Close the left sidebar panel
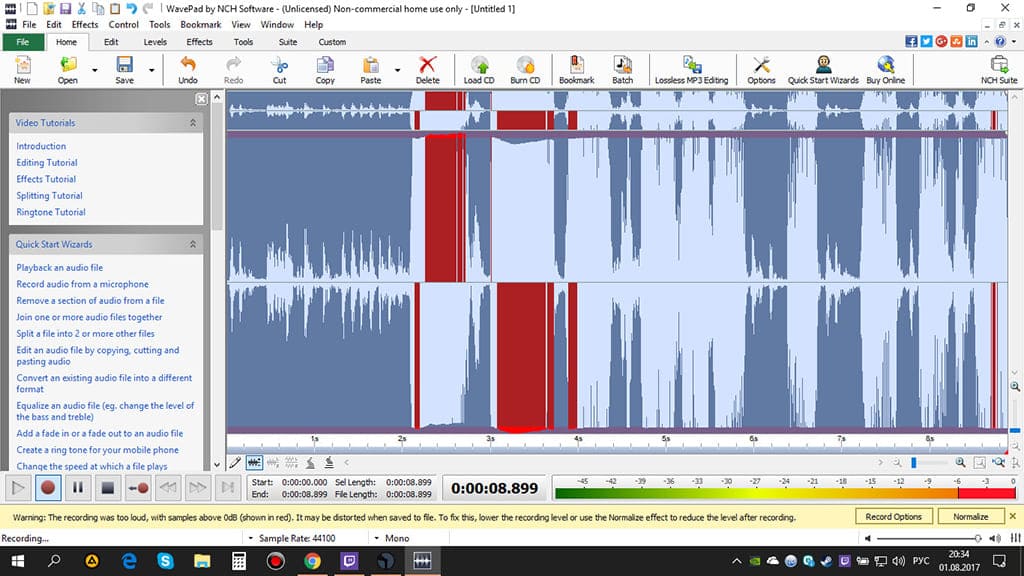 point(201,99)
